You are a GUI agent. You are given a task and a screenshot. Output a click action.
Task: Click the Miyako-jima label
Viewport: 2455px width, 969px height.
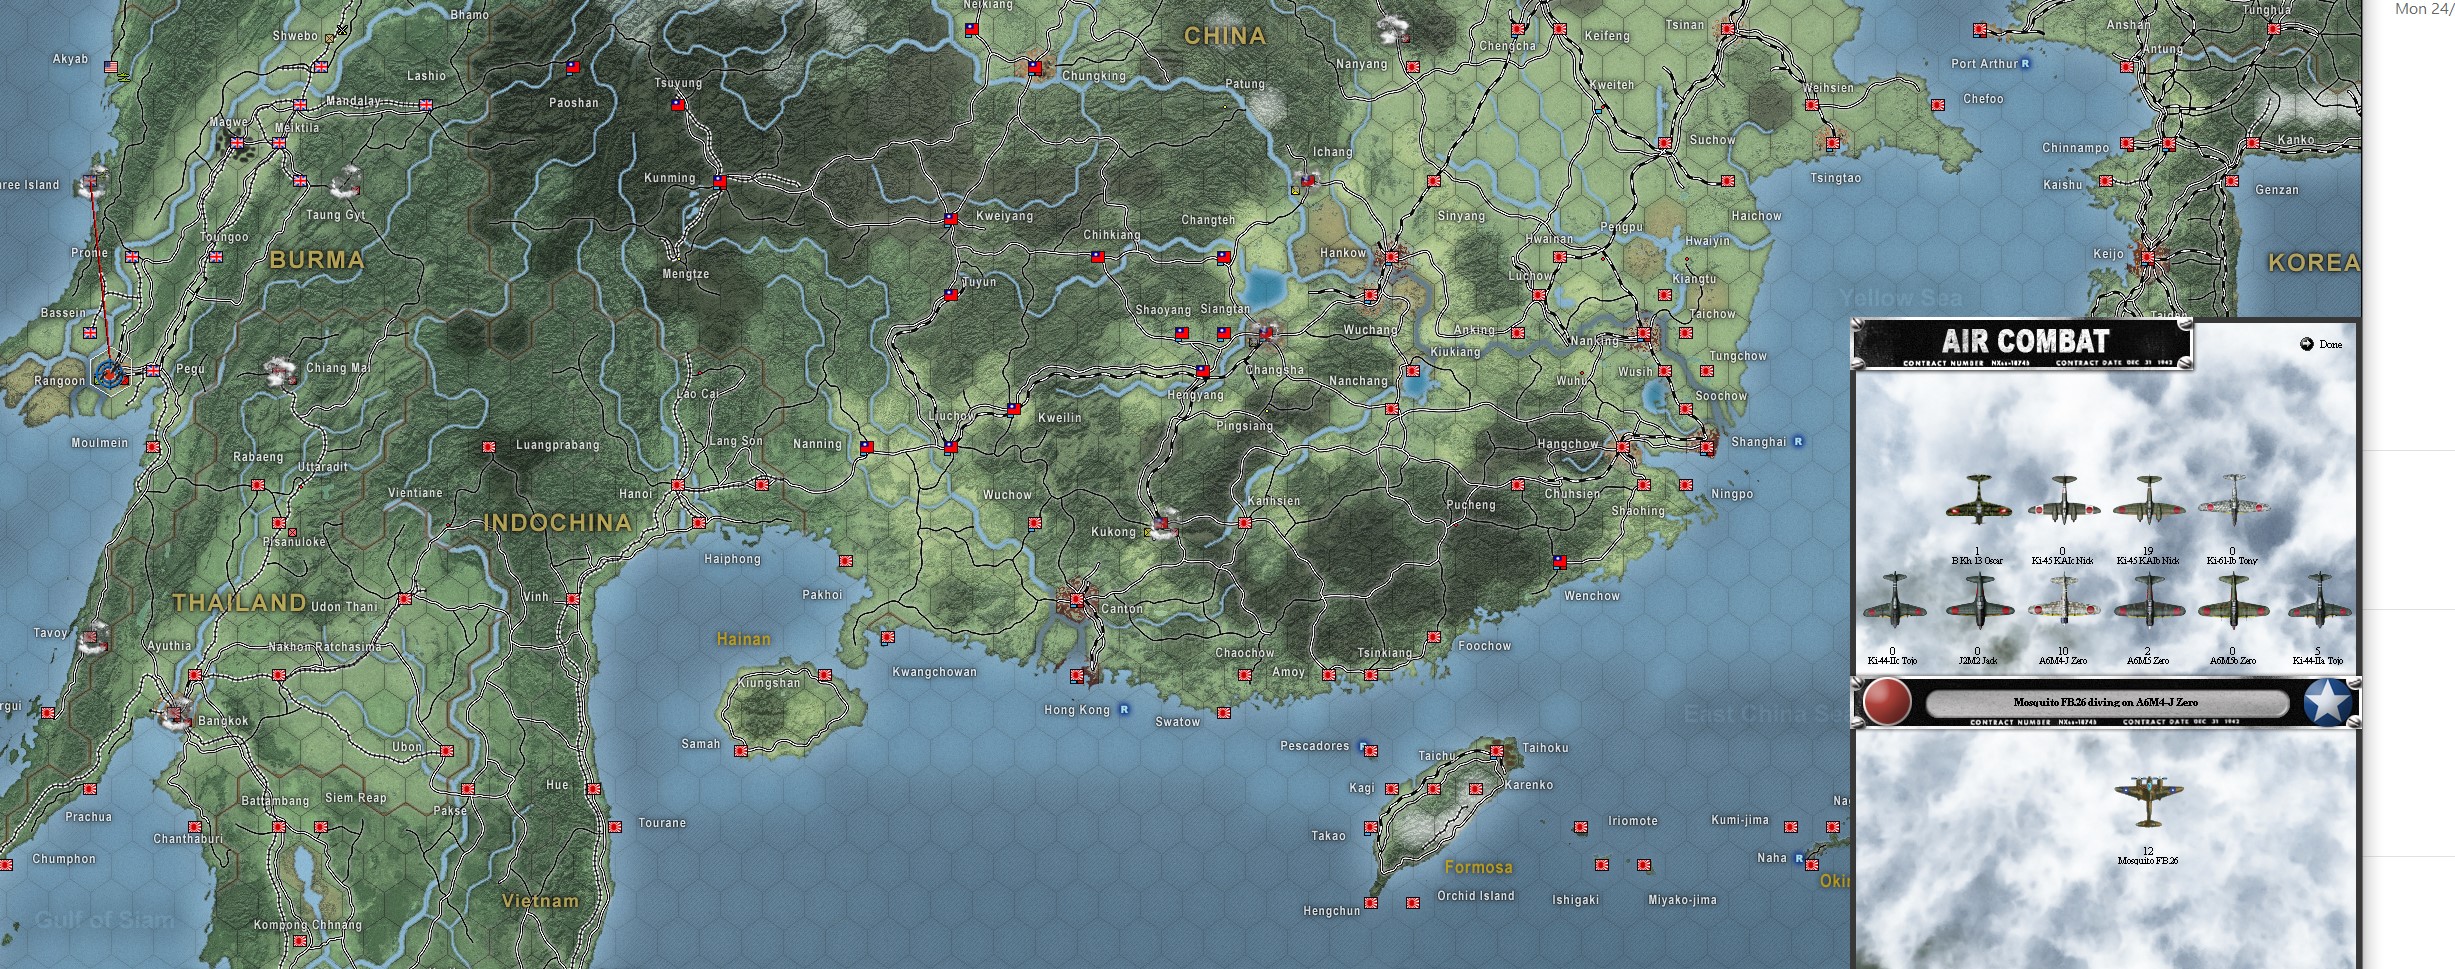pos(1683,900)
